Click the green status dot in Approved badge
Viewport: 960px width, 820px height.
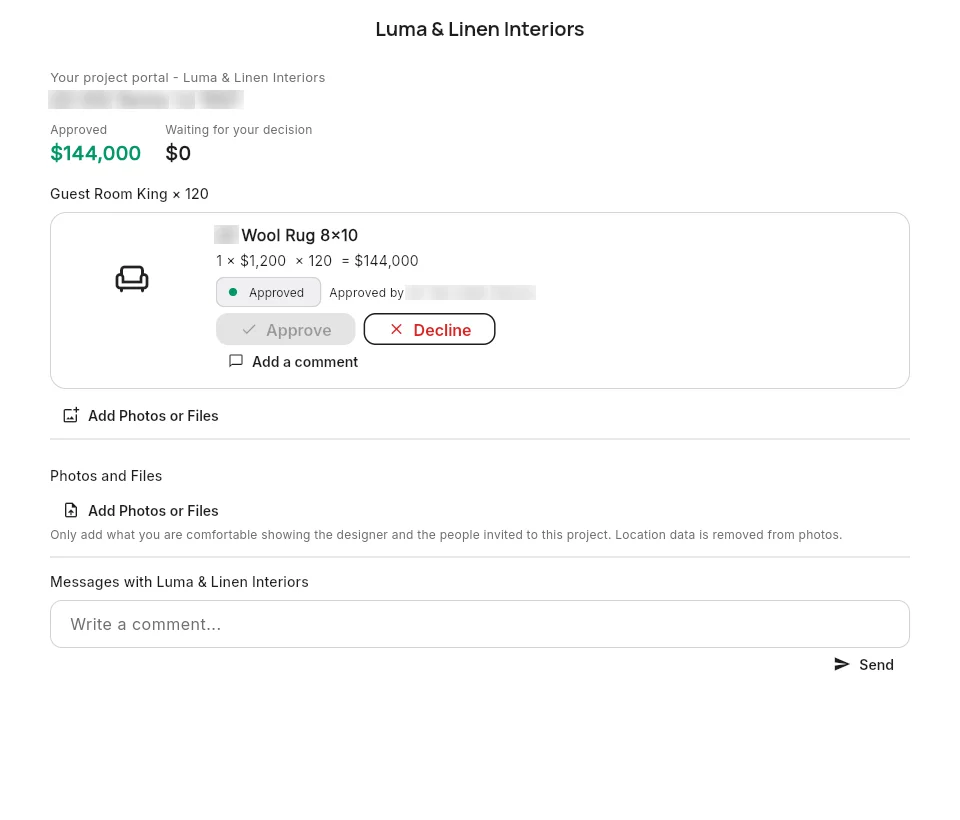(x=233, y=292)
